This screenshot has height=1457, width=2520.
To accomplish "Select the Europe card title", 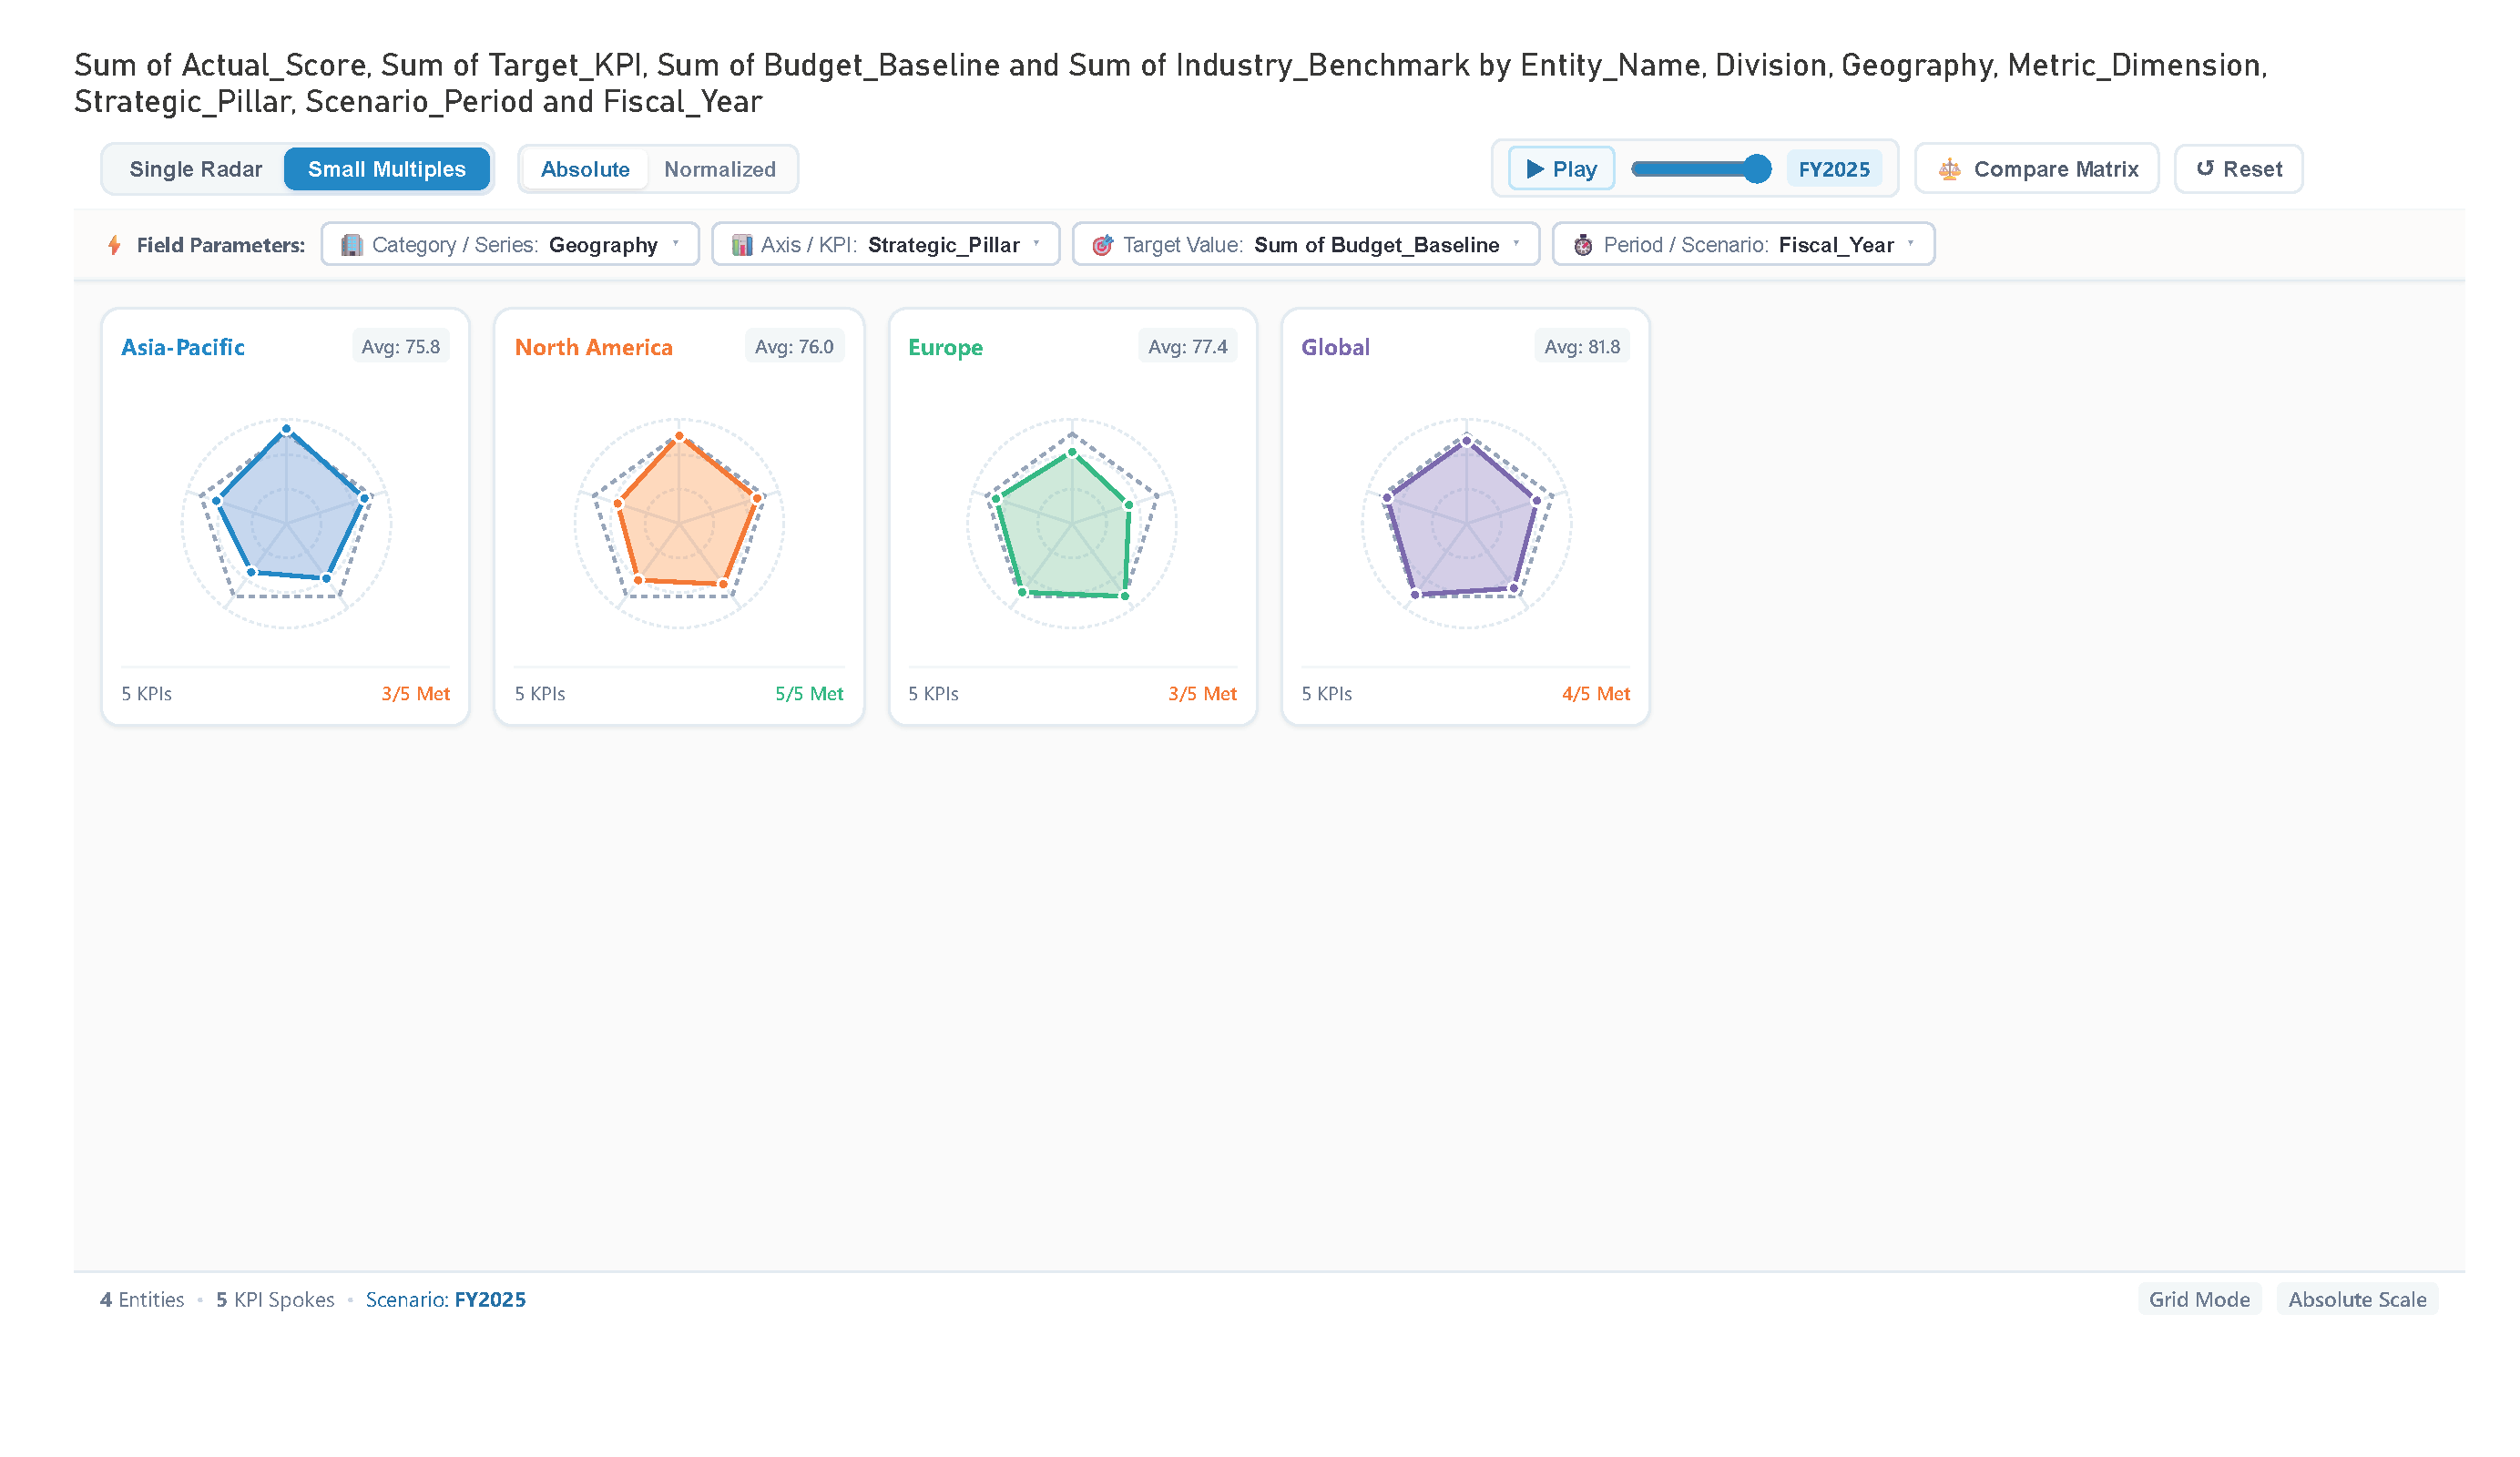I will (945, 347).
